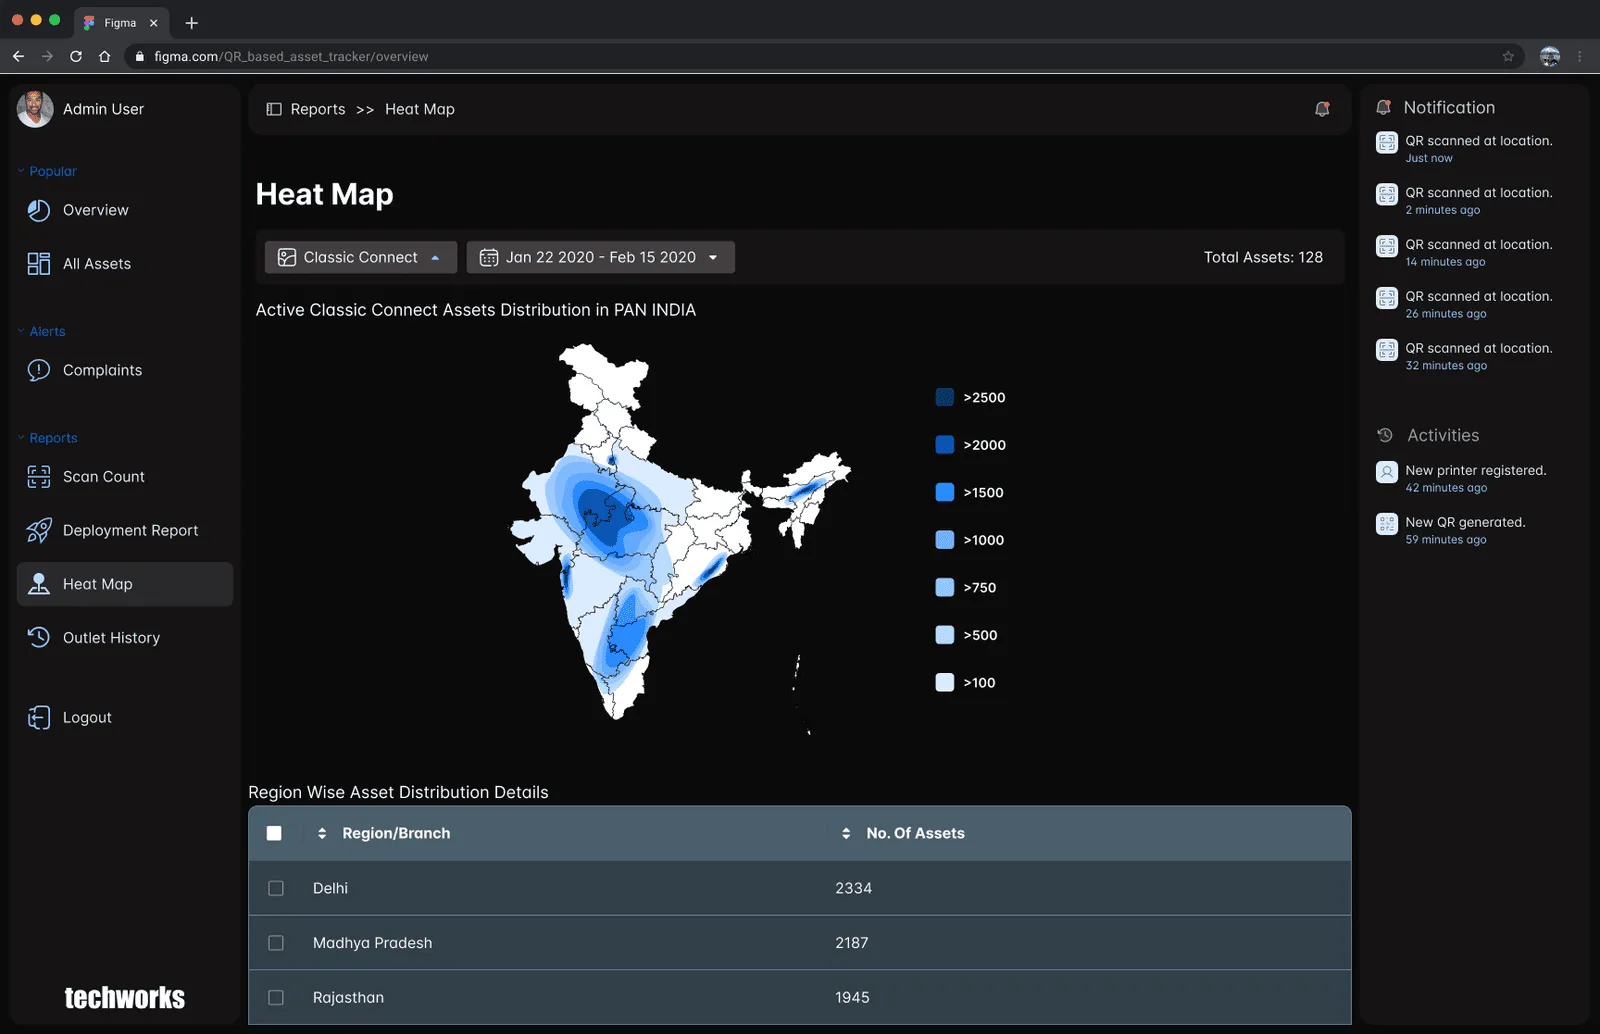Click browser profile avatar icon
Image resolution: width=1600 pixels, height=1034 pixels.
[x=1550, y=56]
